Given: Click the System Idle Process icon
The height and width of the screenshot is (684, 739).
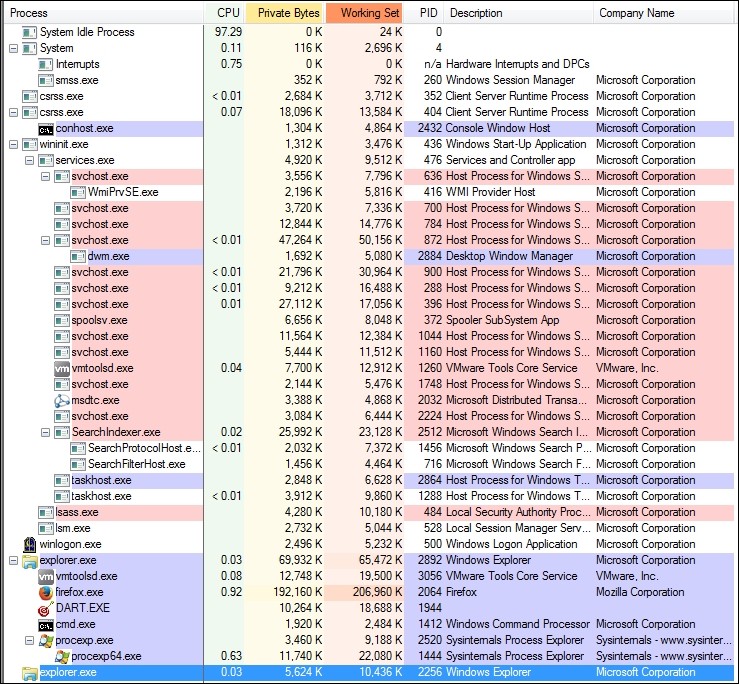Looking at the screenshot, I should tap(30, 33).
